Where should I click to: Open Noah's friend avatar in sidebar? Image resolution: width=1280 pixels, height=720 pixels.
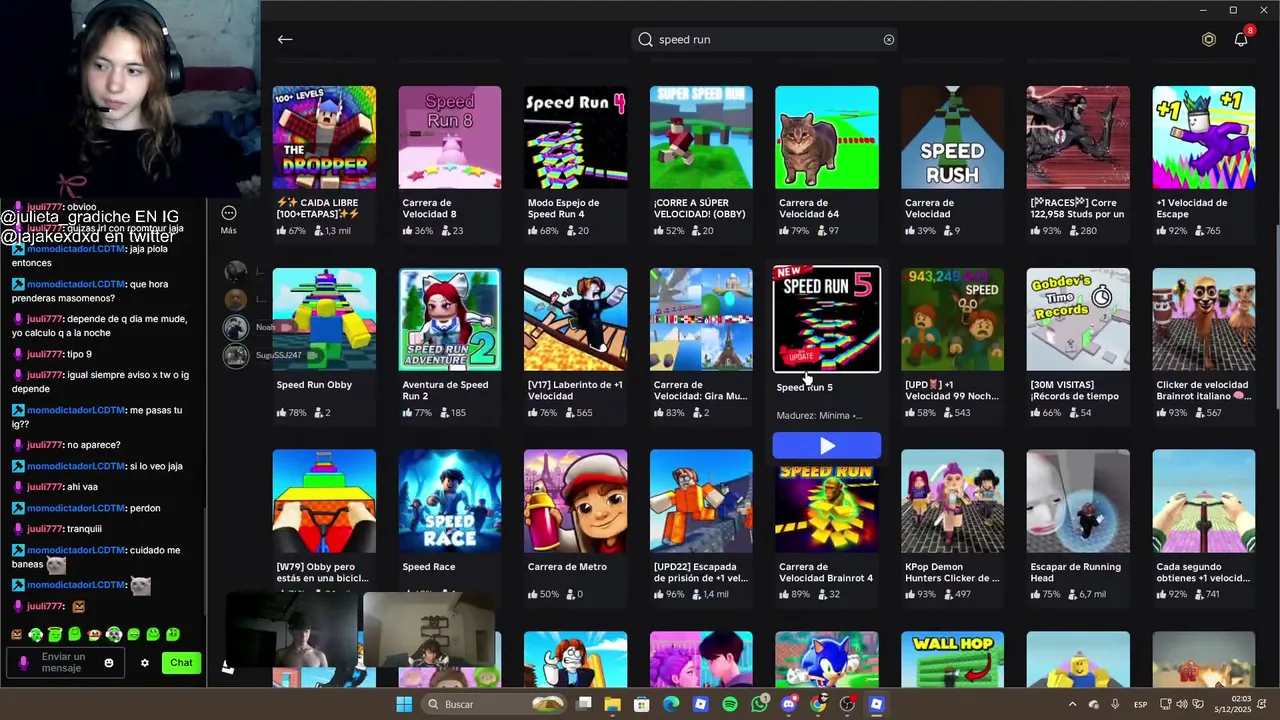pos(236,327)
